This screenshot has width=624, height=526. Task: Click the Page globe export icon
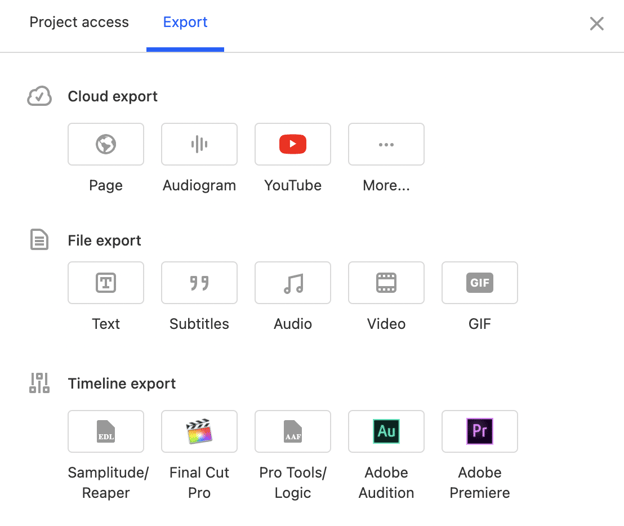pyautogui.click(x=106, y=145)
